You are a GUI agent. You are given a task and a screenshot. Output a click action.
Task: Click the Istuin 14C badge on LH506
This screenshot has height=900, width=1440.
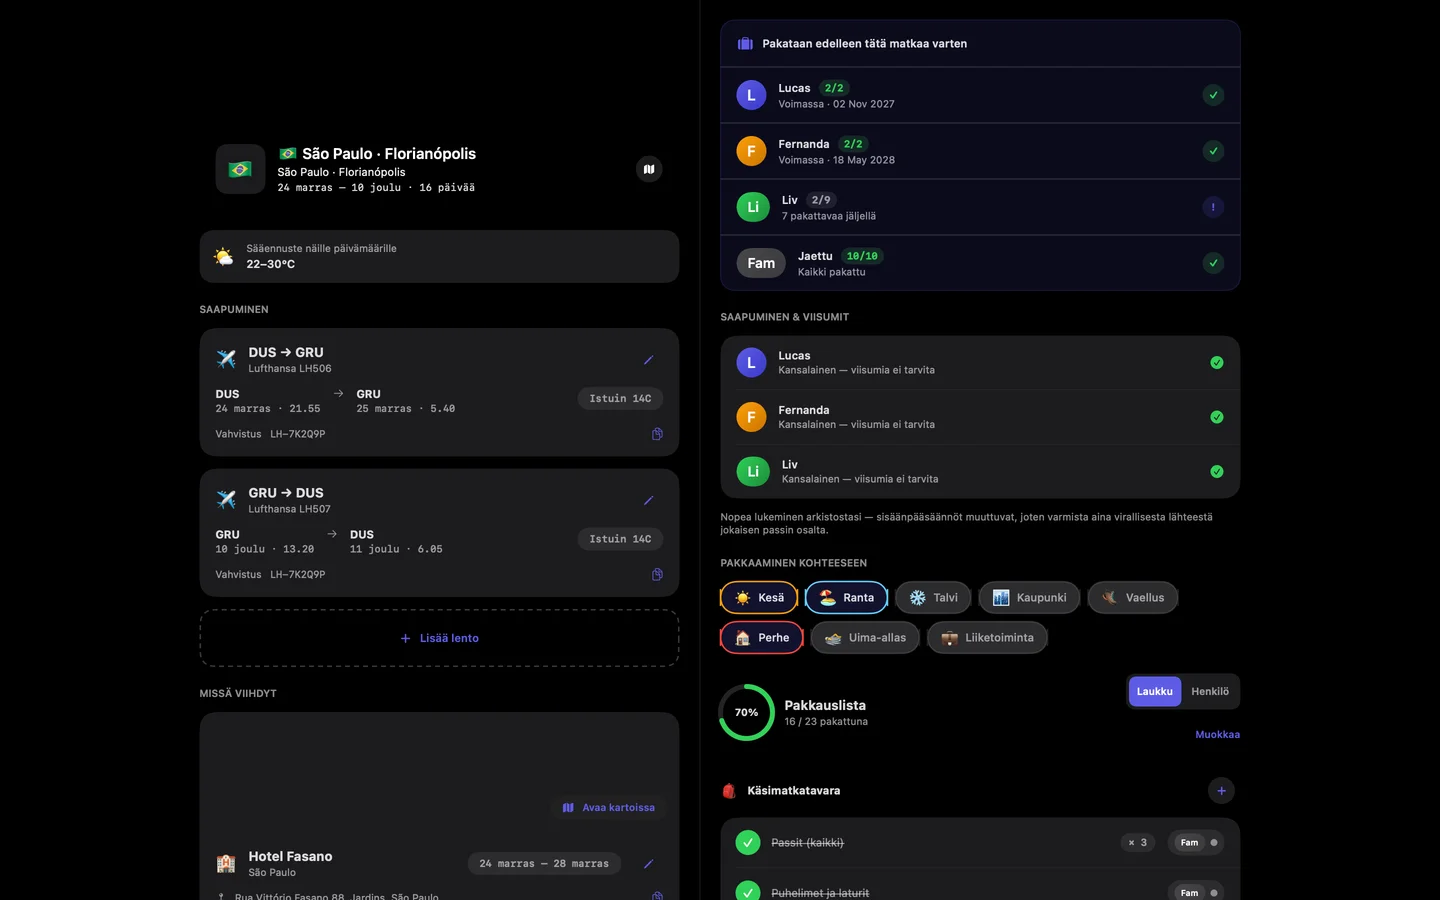(620, 399)
